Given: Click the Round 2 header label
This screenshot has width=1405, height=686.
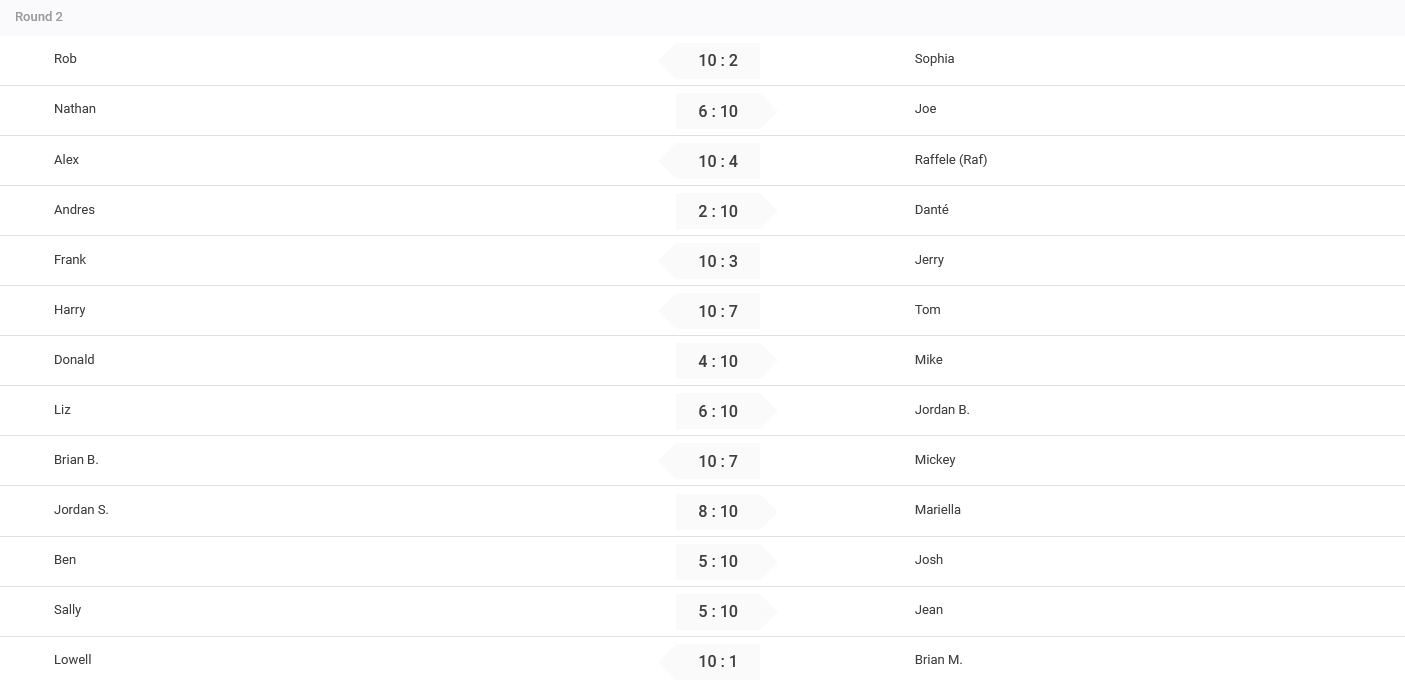Looking at the screenshot, I should coord(39,17).
